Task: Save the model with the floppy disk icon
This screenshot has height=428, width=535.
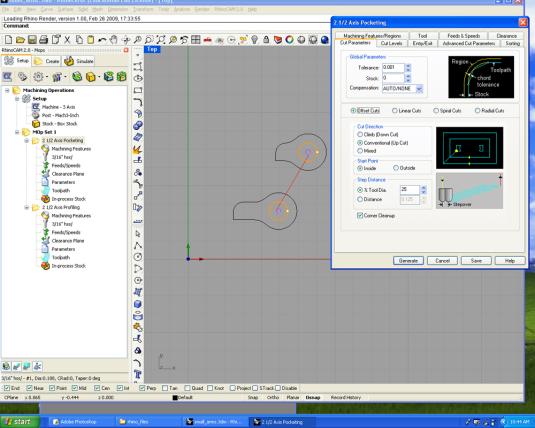Action: click(x=32, y=40)
